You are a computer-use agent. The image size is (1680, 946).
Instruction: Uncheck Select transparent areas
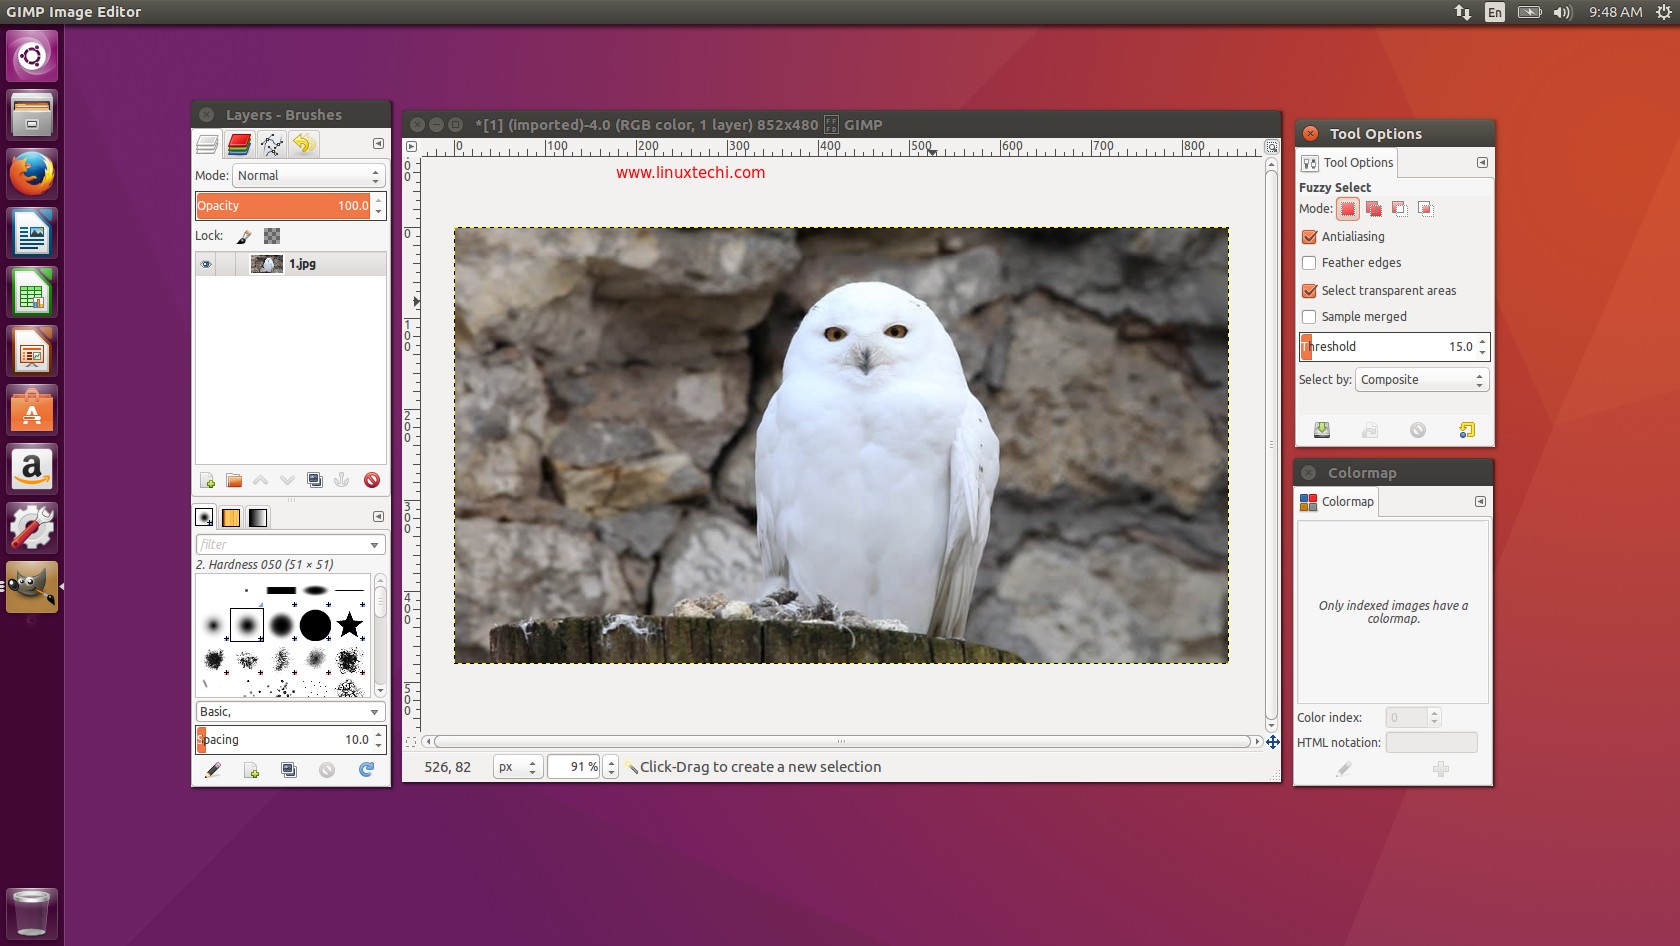click(1309, 291)
